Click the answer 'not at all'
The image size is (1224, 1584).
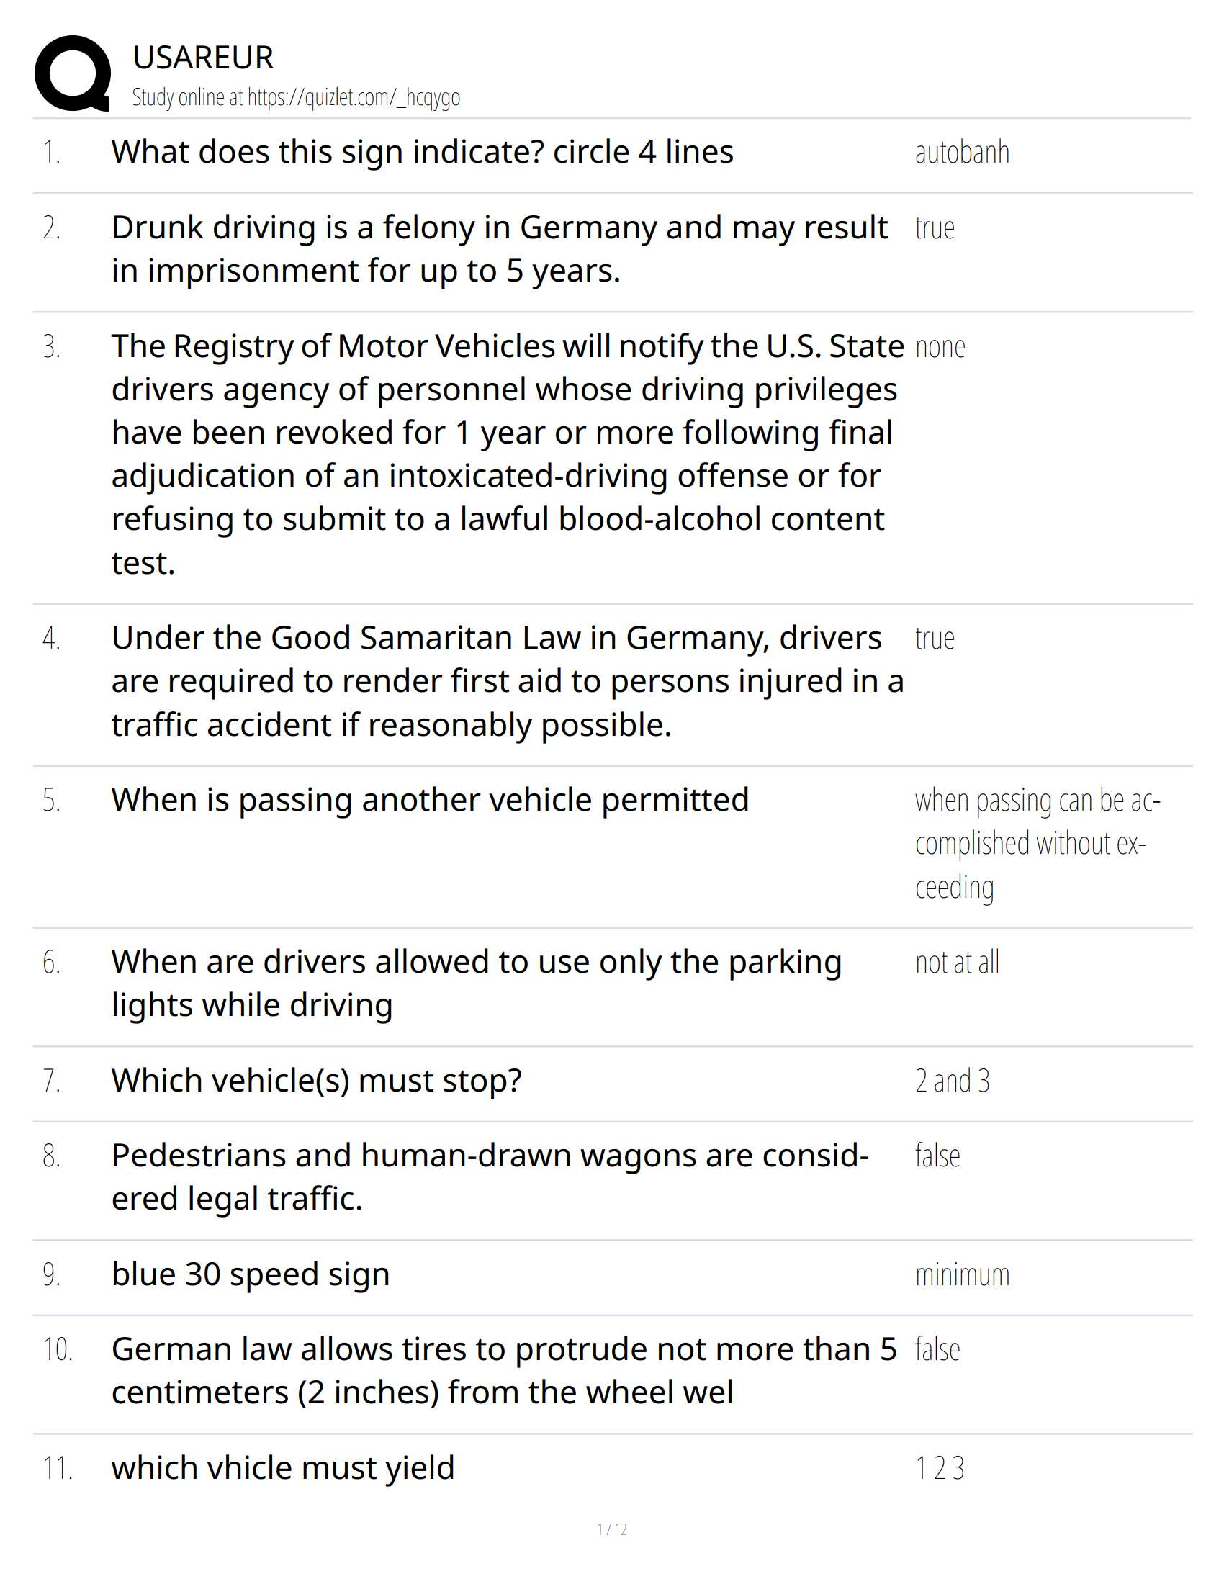(957, 963)
